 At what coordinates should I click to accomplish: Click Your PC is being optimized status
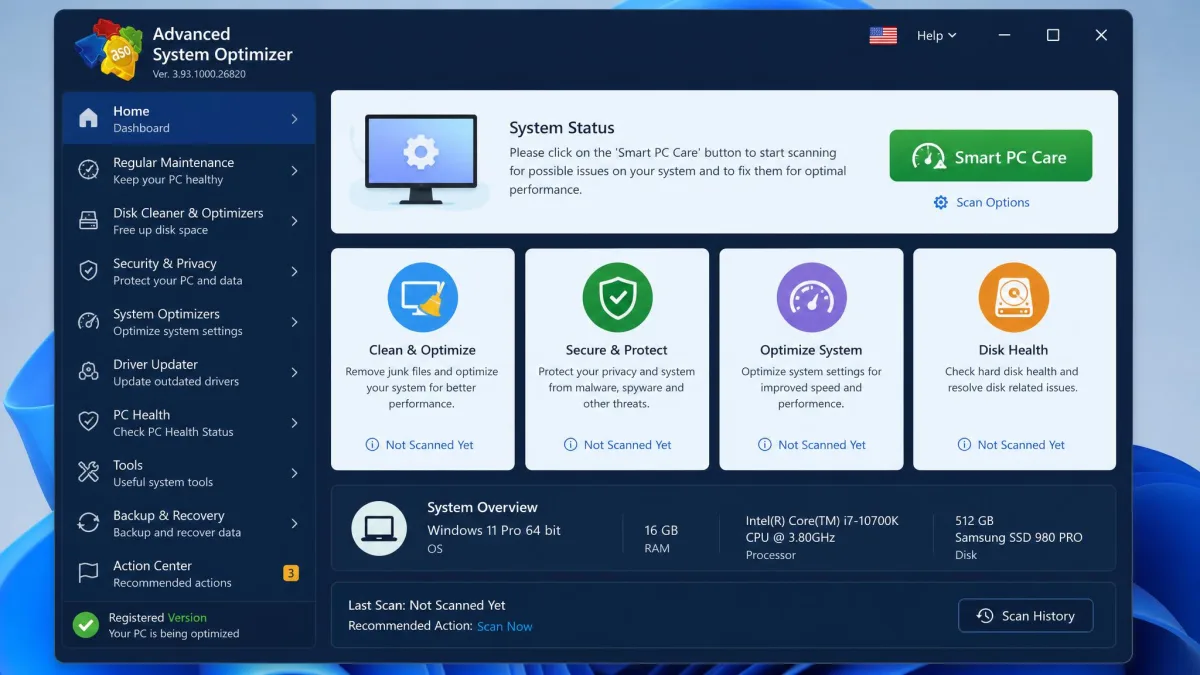coord(174,634)
